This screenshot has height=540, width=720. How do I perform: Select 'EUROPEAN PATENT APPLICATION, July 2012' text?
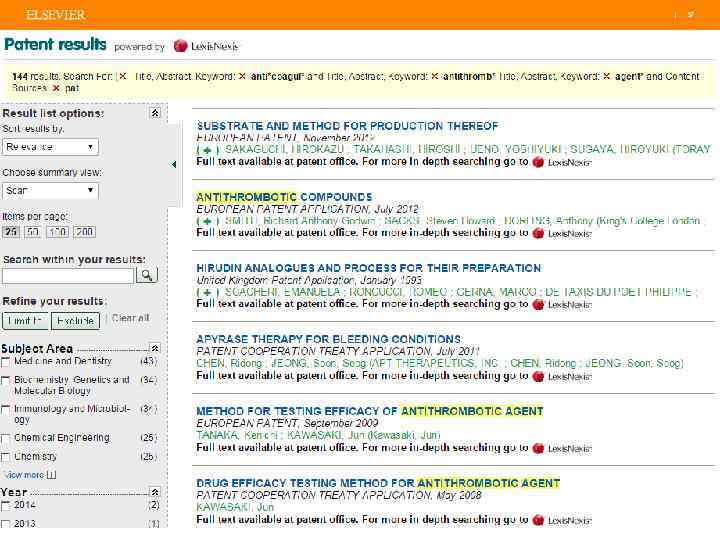click(307, 209)
